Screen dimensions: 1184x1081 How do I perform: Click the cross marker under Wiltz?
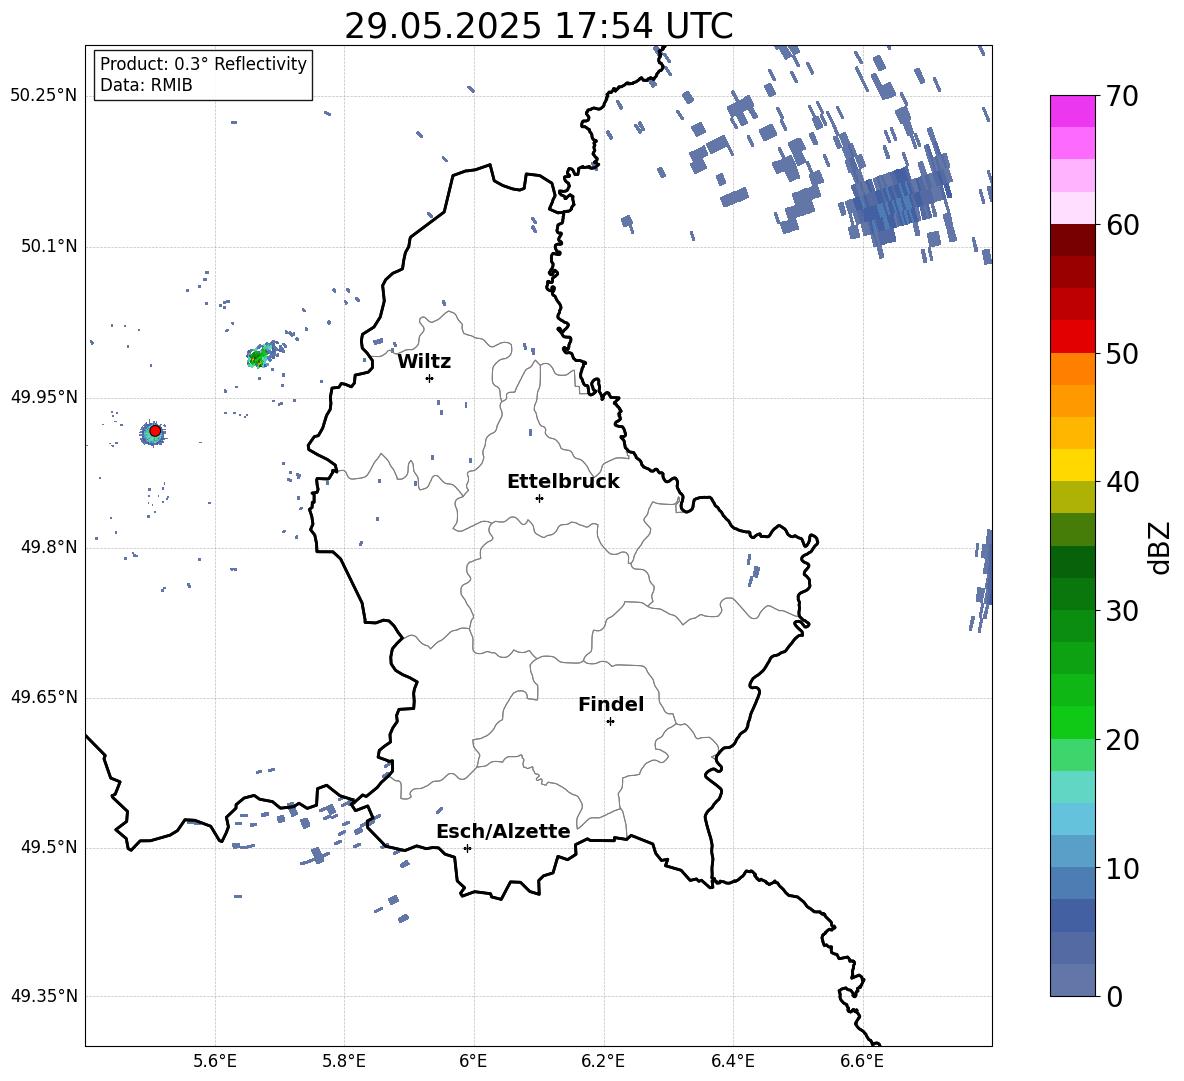[429, 378]
